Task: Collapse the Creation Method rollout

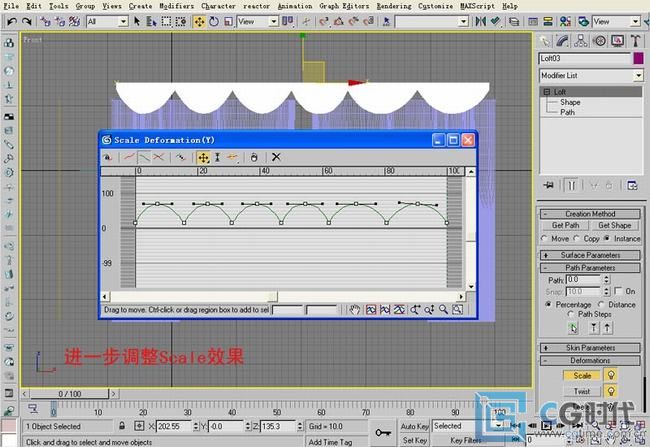Action: [590, 214]
